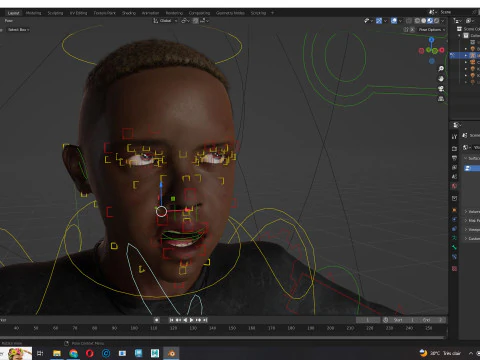Image resolution: width=480 pixels, height=360 pixels.
Task: Switch viewport shading to Wireframe
Action: (x=417, y=21)
